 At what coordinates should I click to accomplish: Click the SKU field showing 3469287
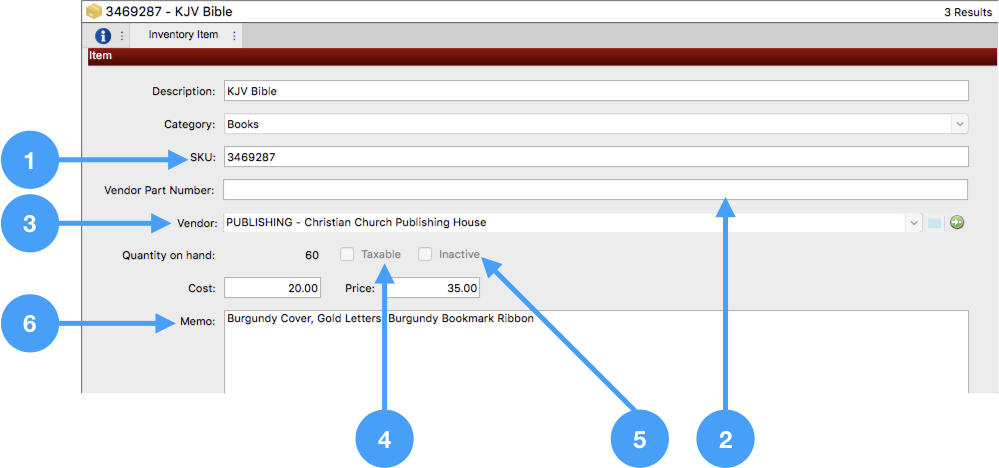(x=595, y=157)
